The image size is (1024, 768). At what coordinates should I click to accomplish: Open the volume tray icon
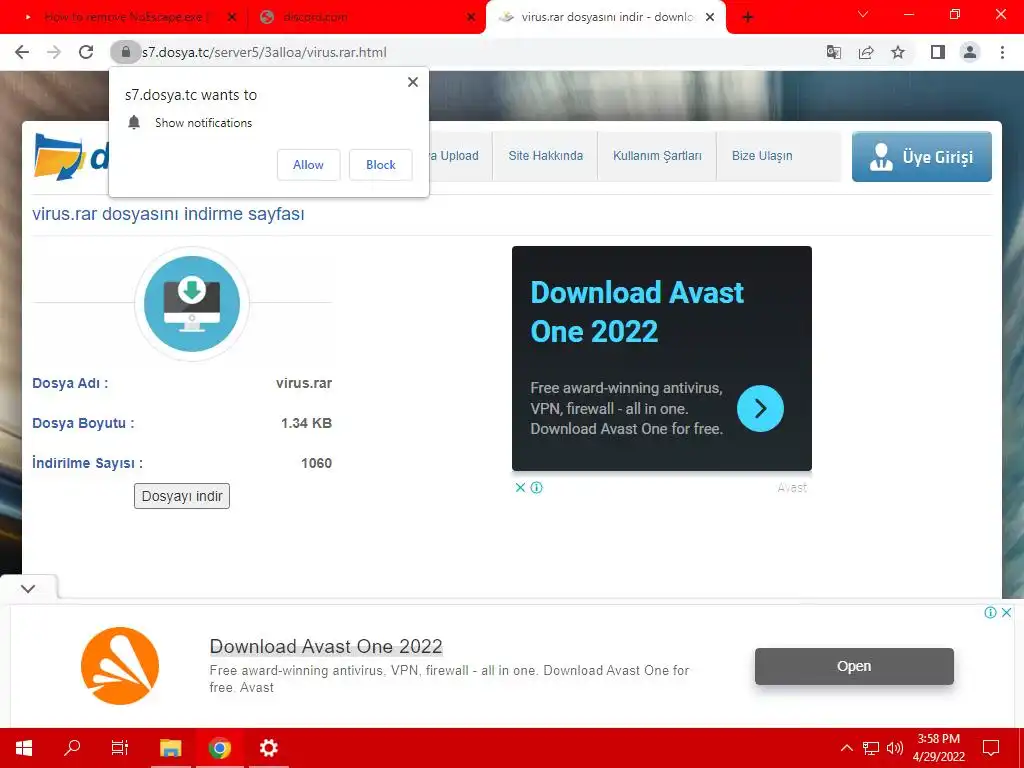[895, 748]
